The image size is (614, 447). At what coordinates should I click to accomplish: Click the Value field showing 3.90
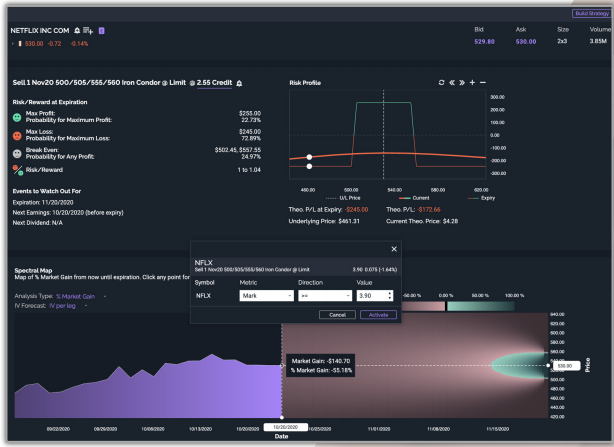[373, 296]
